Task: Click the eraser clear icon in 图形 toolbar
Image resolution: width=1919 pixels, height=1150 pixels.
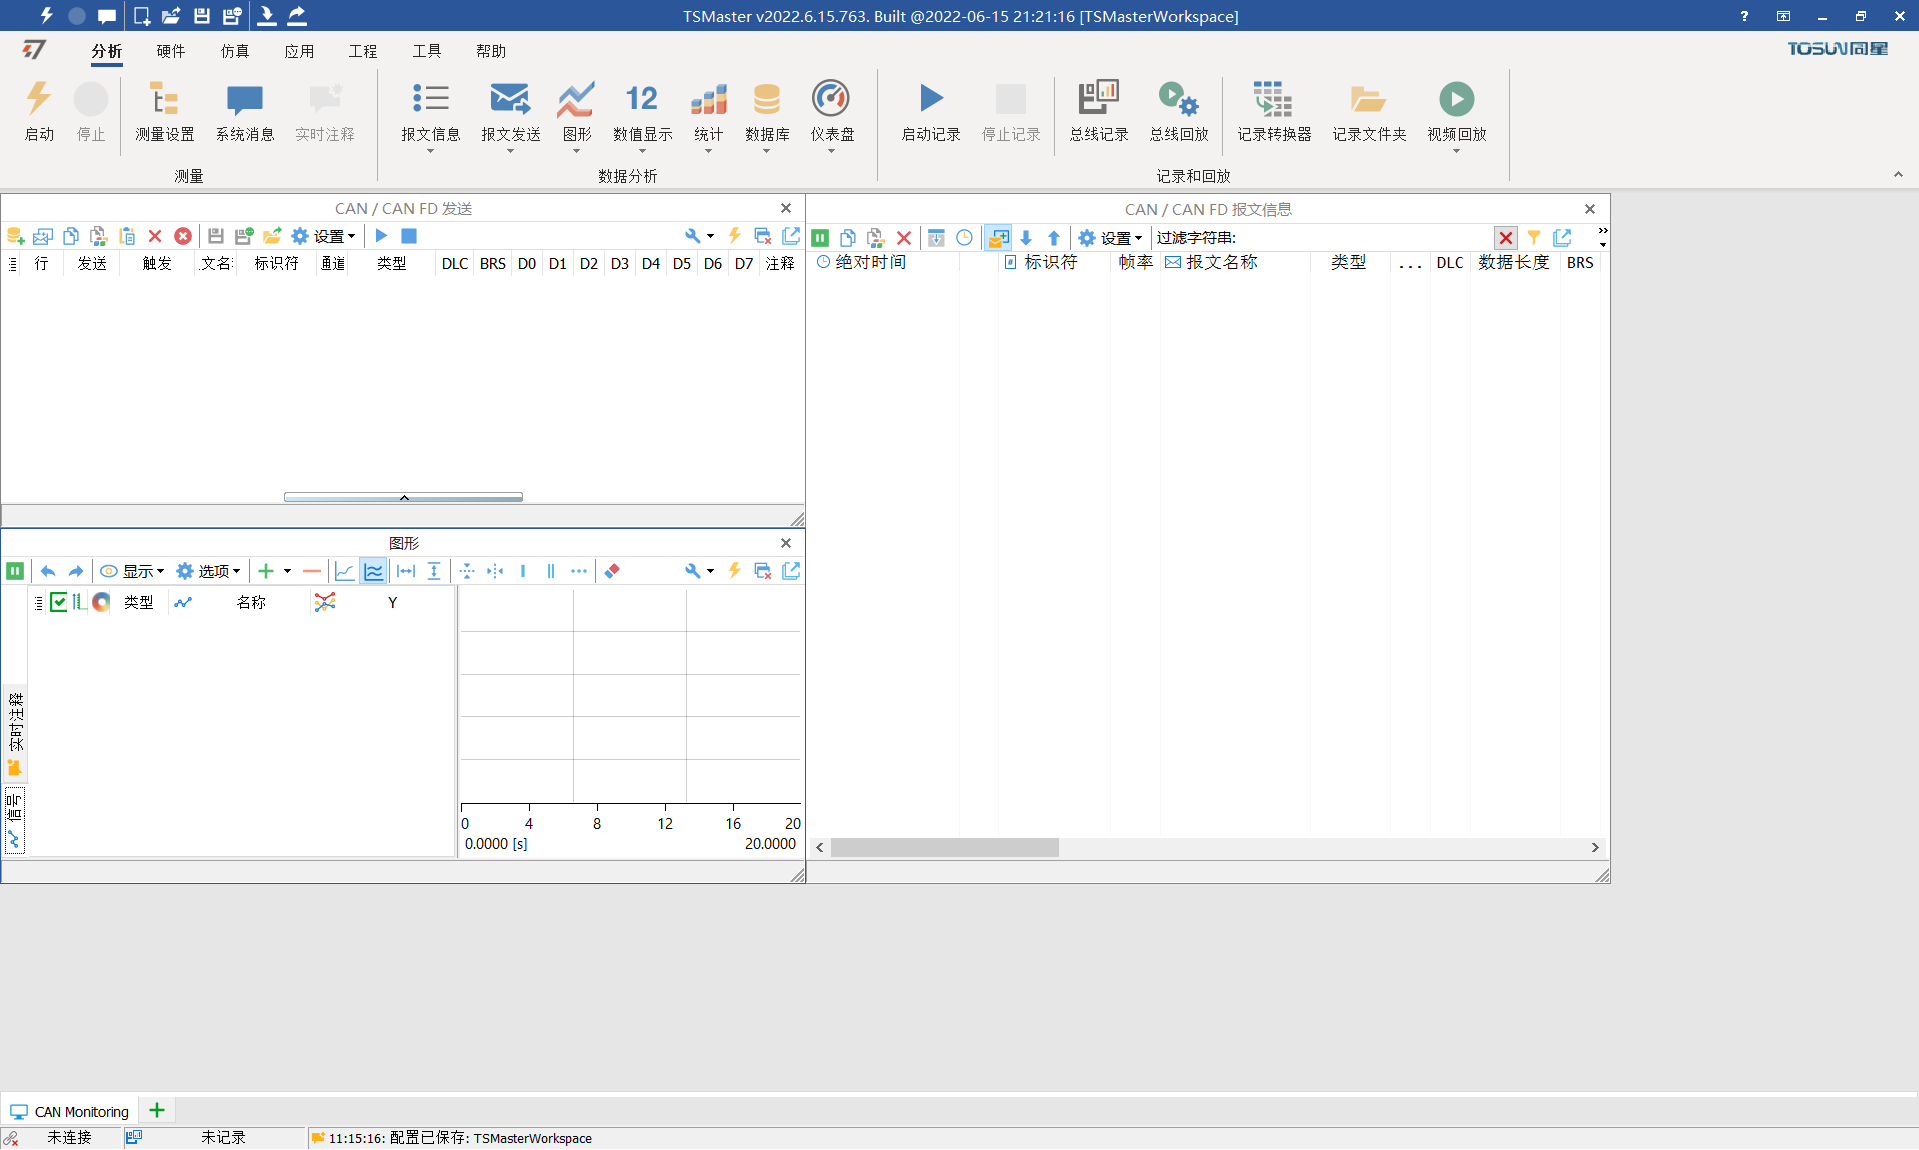Action: [612, 571]
